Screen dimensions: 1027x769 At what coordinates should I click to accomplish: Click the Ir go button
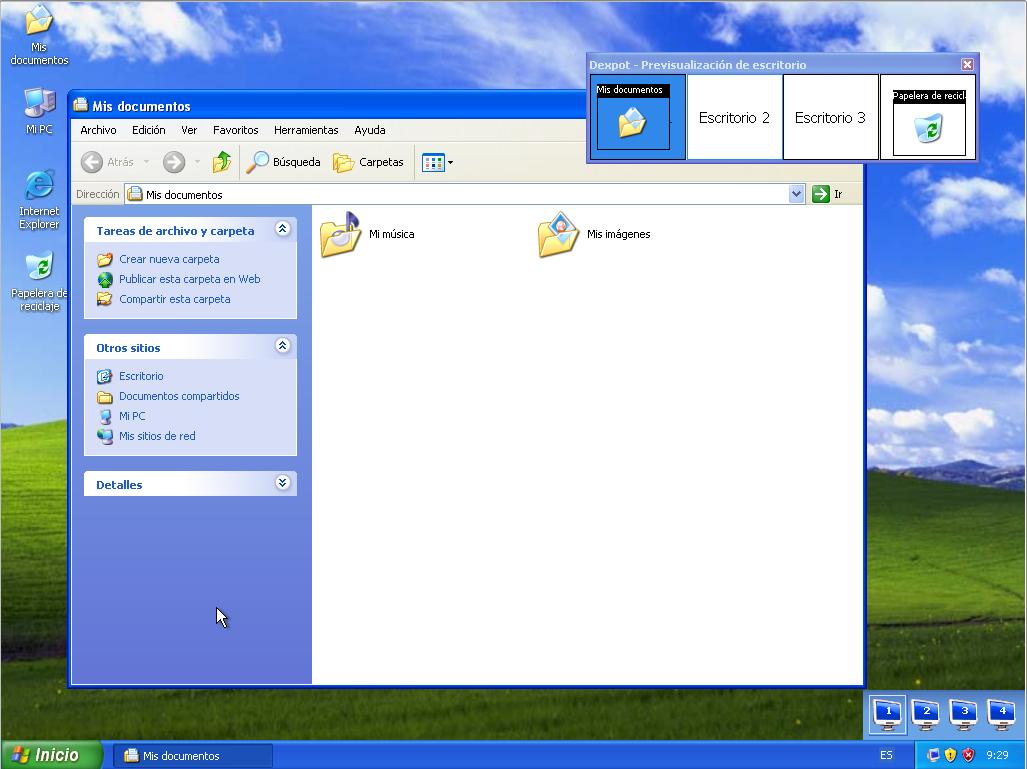click(x=828, y=194)
